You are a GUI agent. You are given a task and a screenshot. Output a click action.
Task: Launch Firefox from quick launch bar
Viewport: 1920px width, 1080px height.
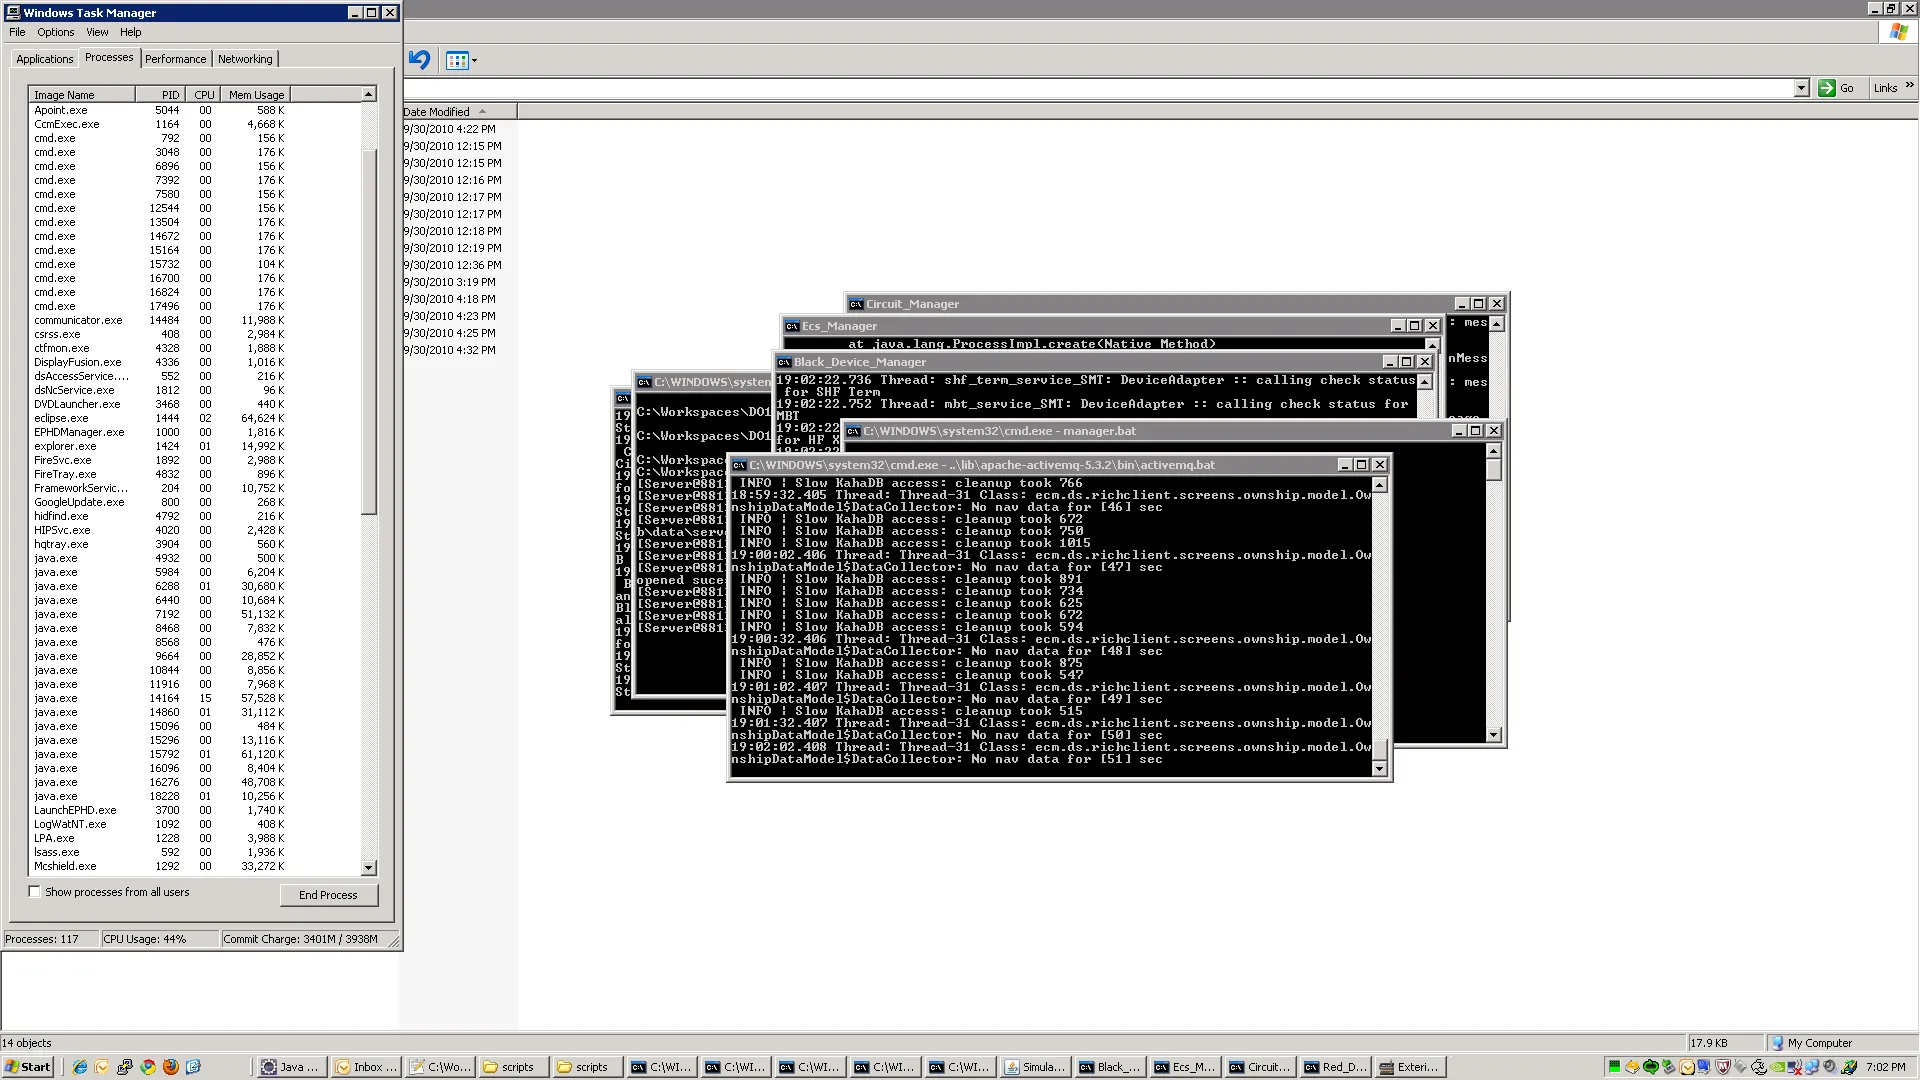[x=171, y=1067]
